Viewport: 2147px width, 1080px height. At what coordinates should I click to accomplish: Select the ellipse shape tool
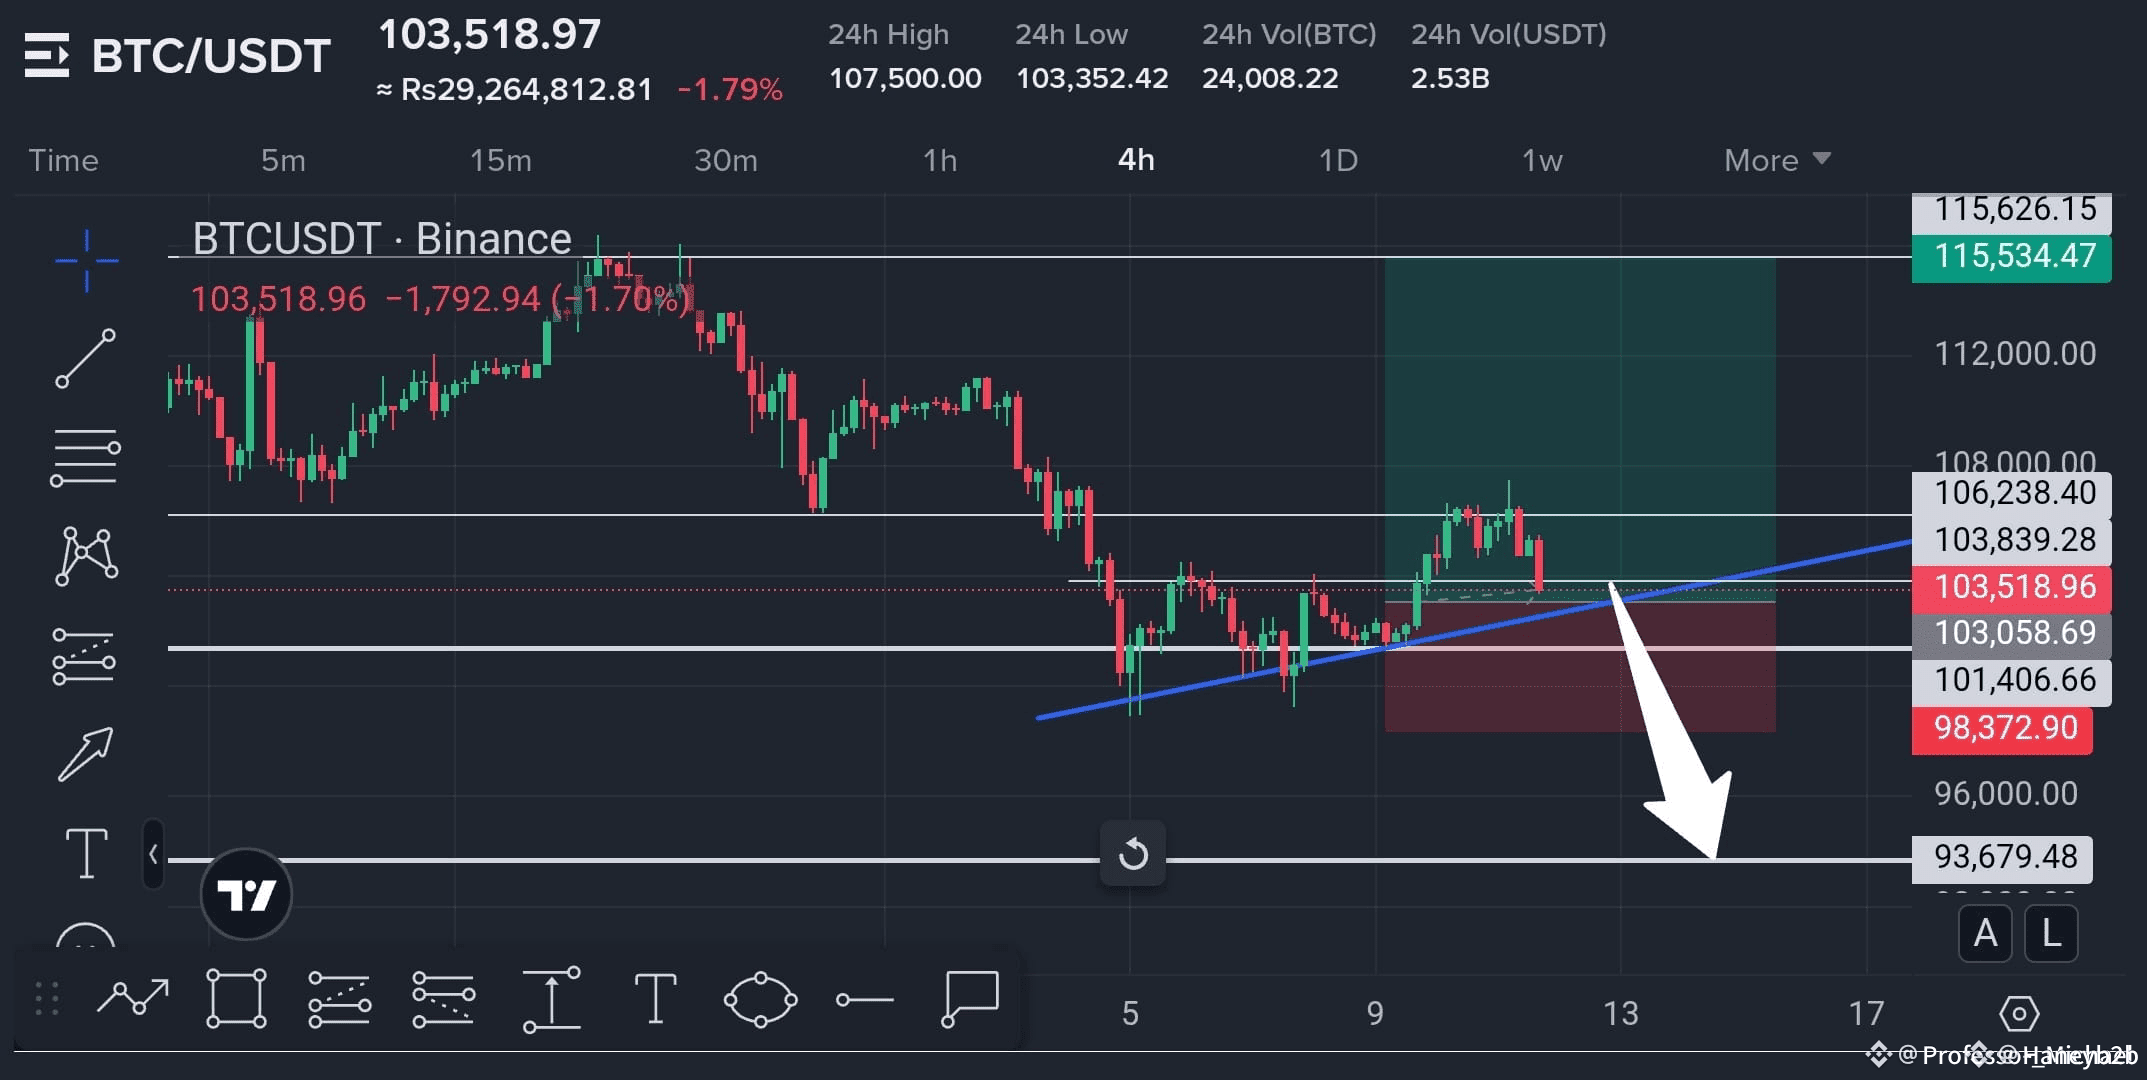coord(760,999)
